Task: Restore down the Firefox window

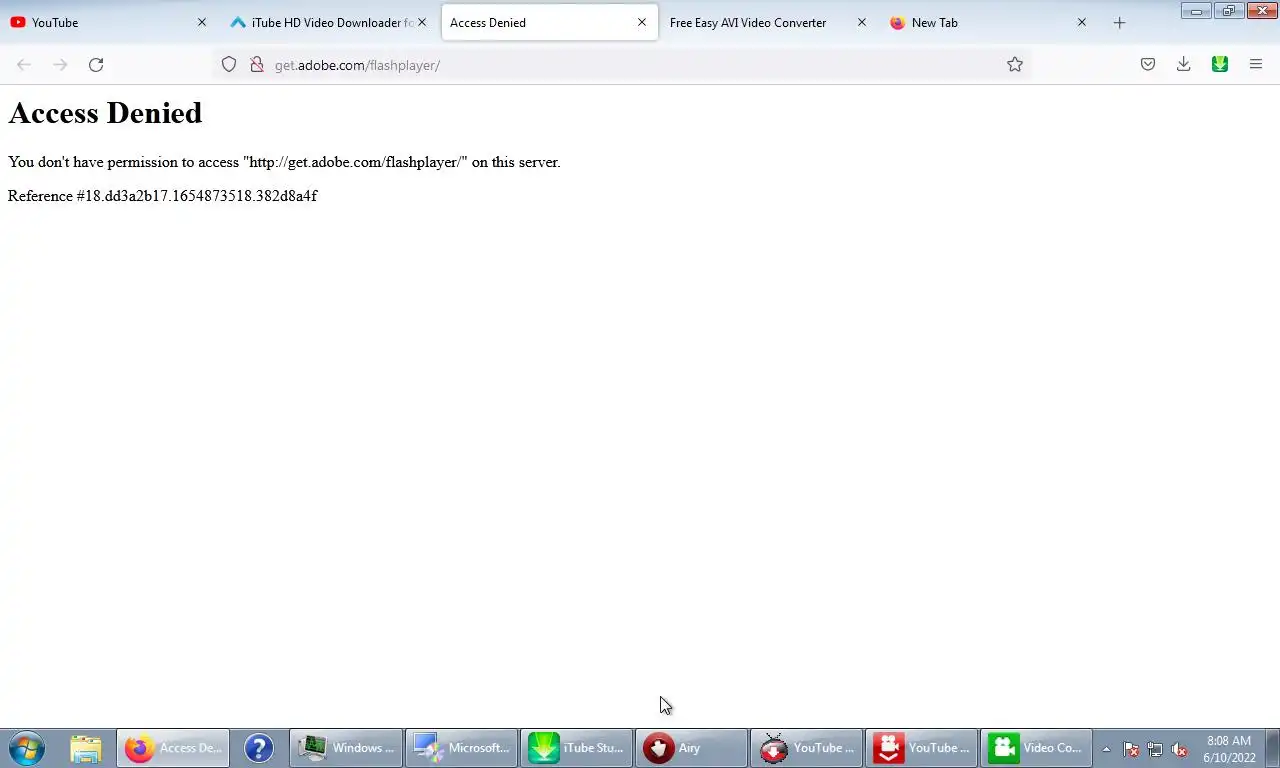Action: [1229, 10]
